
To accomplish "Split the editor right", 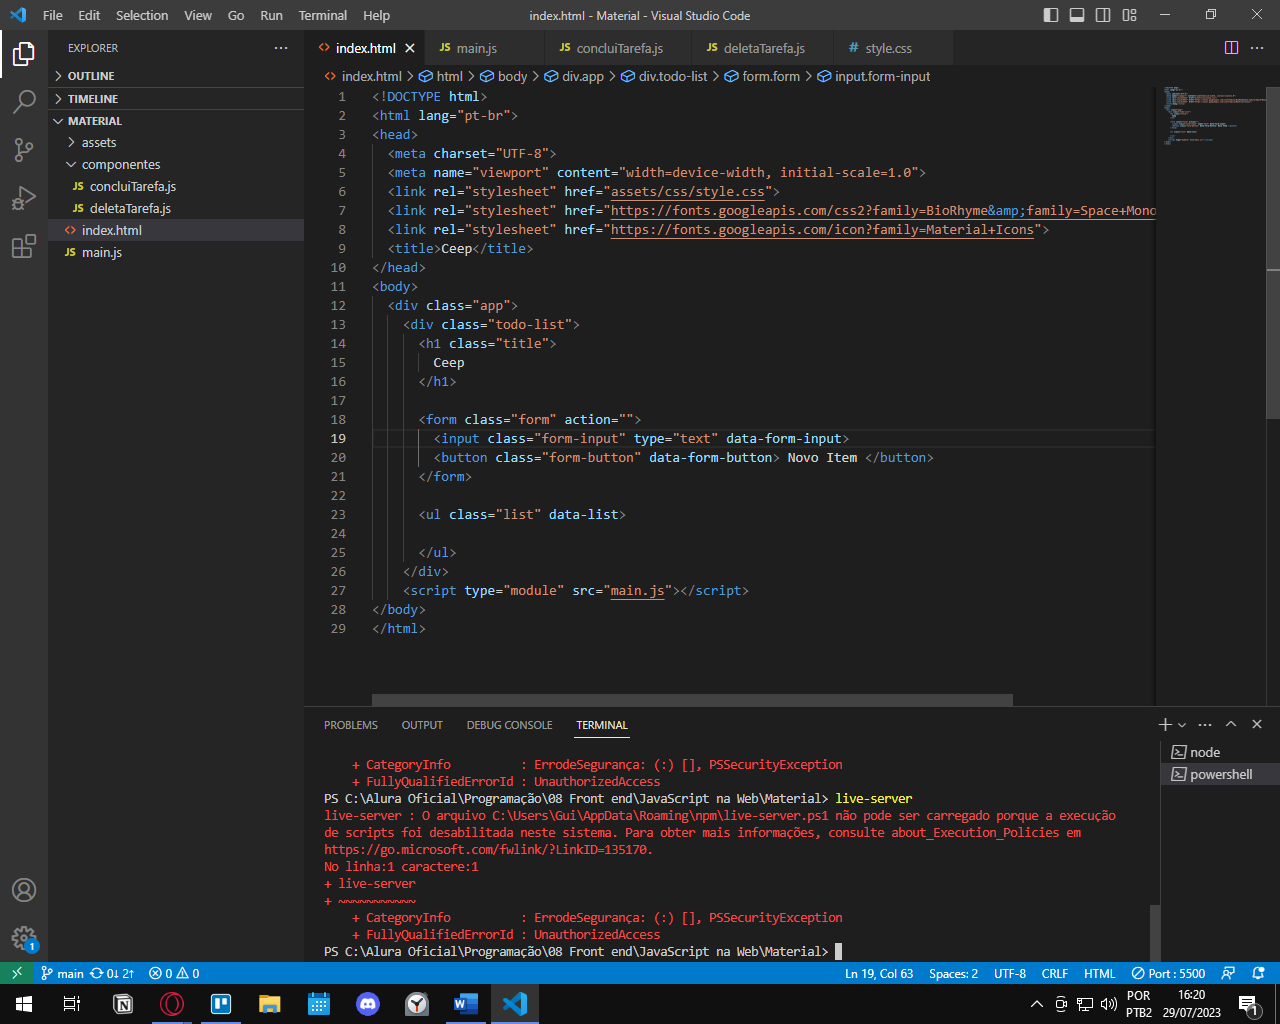I will (x=1231, y=48).
